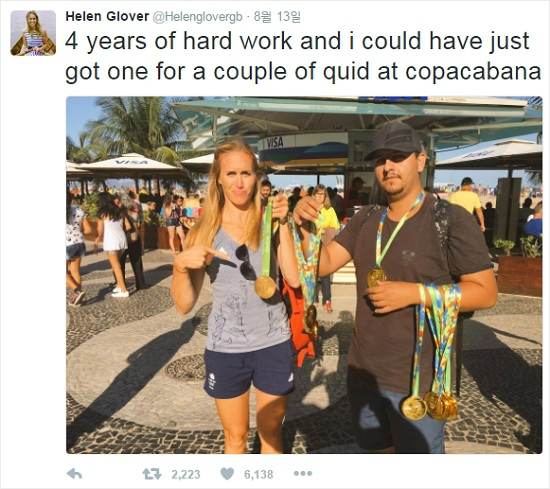View the 6,138 likes count

pyautogui.click(x=259, y=475)
